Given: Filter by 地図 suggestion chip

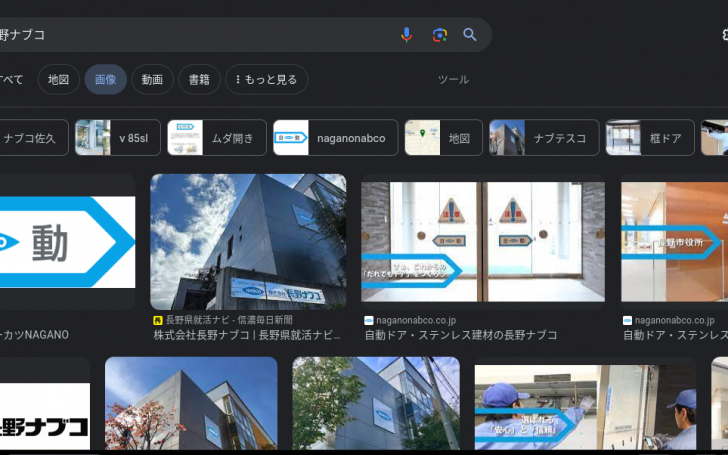Looking at the screenshot, I should point(443,138).
